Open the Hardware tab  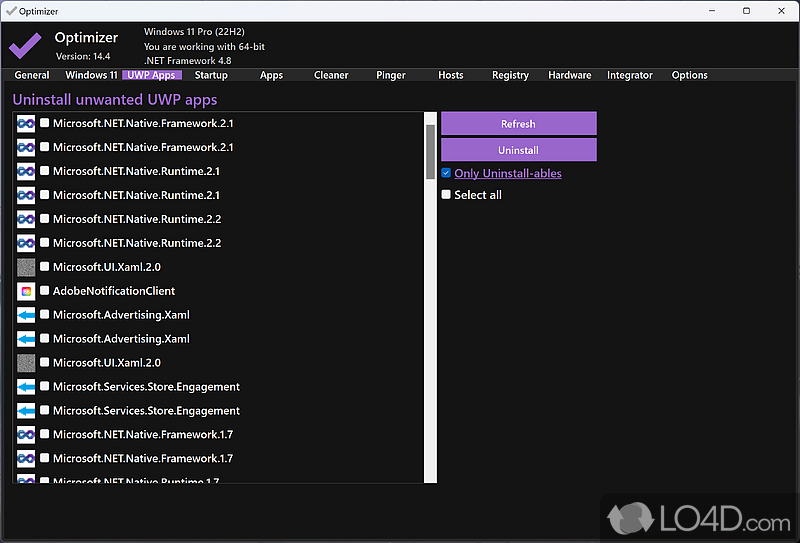point(570,75)
